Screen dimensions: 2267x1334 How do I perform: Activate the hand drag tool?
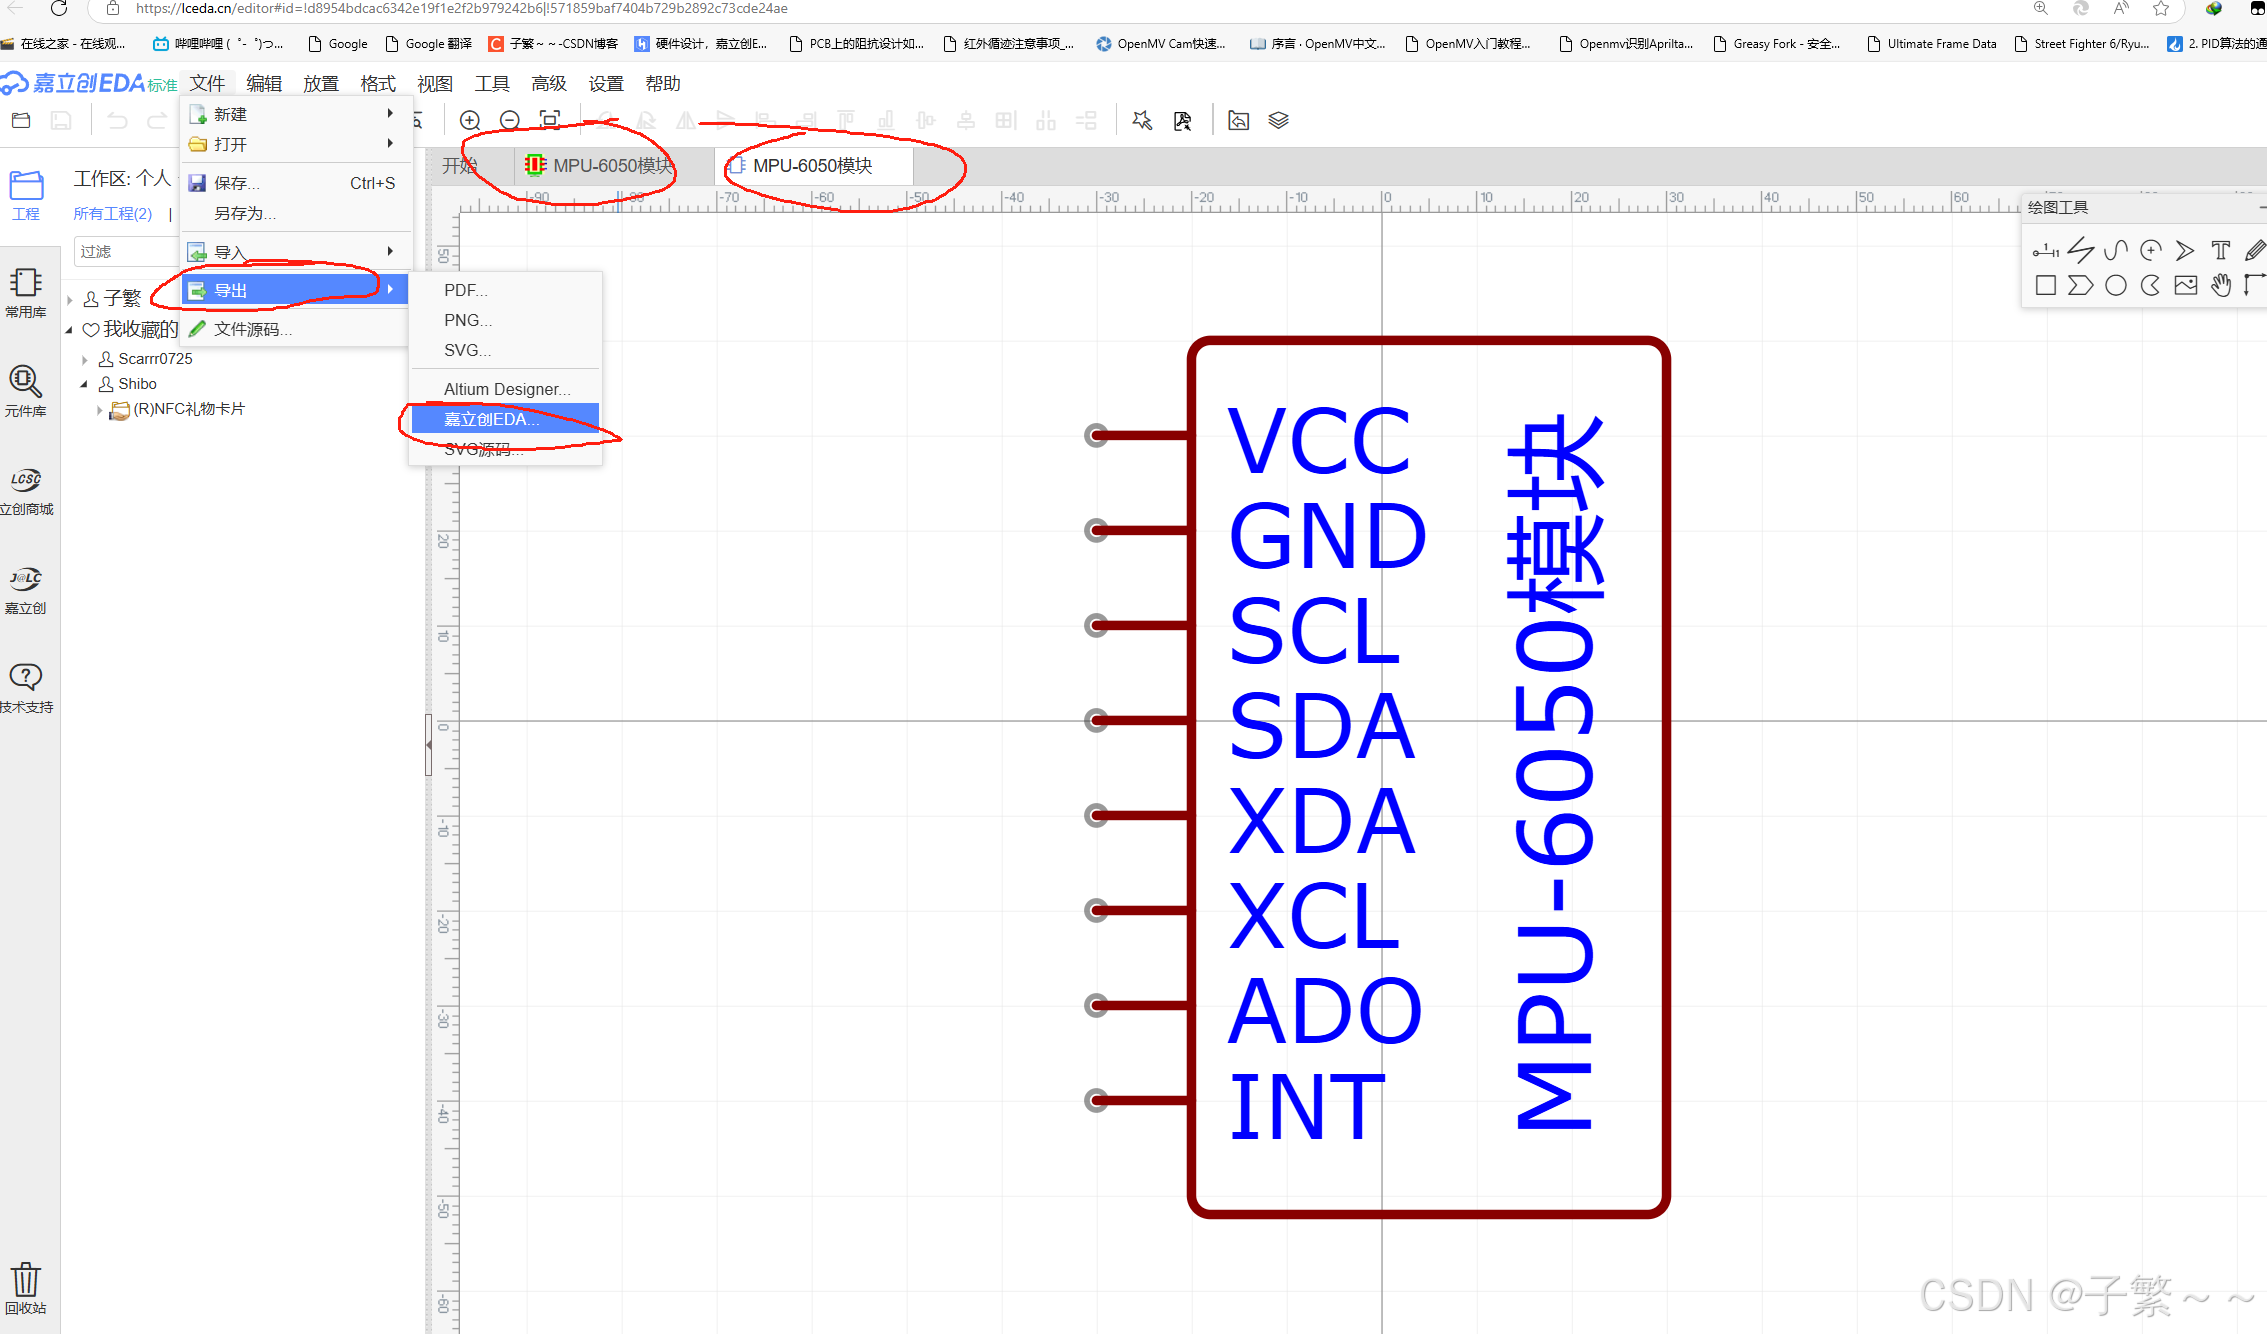(x=2220, y=286)
